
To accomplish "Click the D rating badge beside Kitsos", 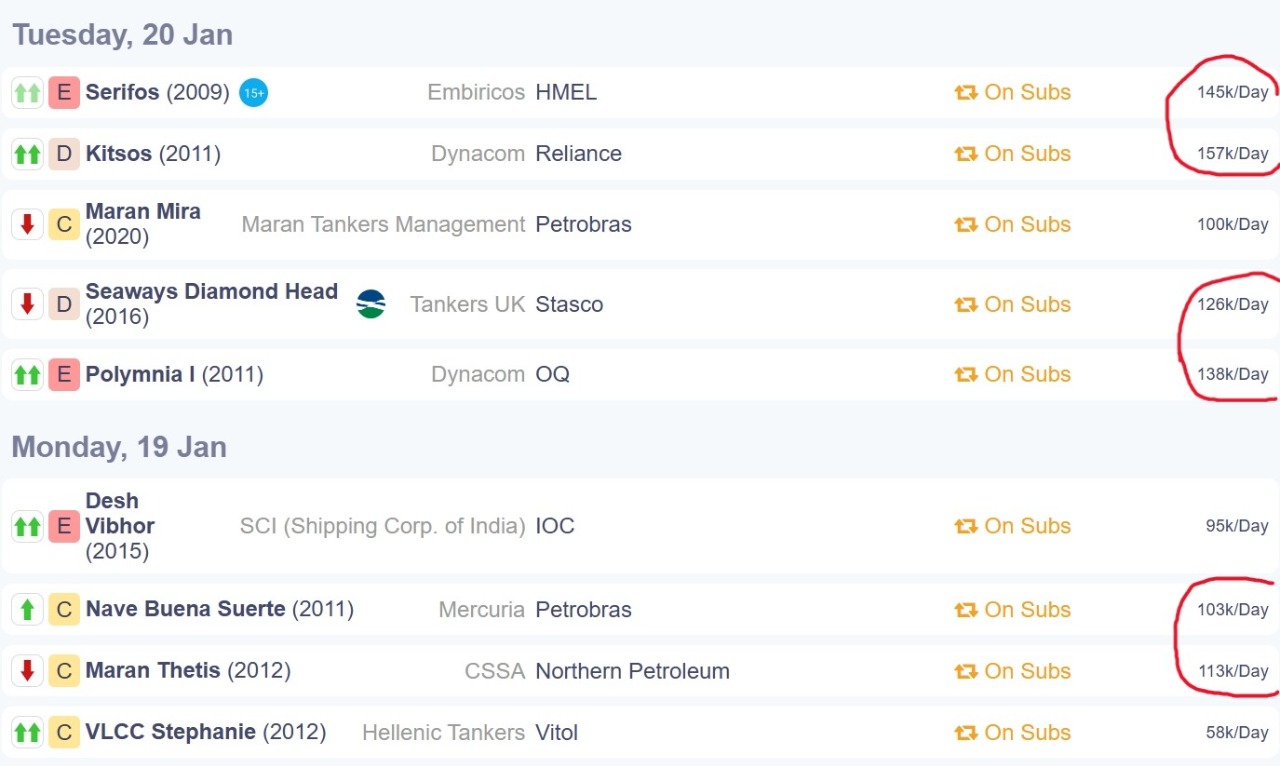I will [64, 154].
